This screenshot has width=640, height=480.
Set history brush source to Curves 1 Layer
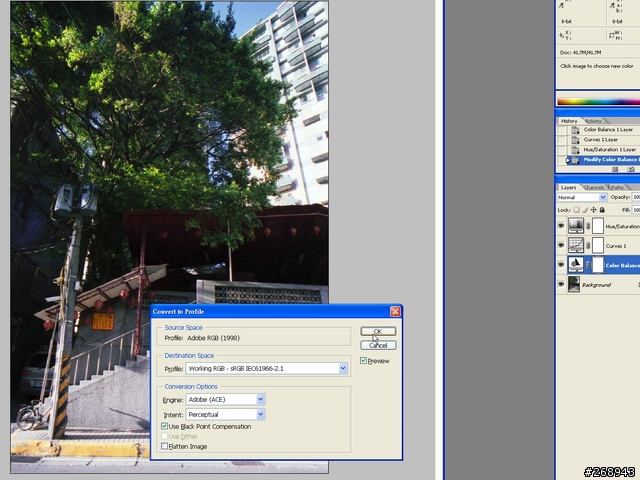562,140
